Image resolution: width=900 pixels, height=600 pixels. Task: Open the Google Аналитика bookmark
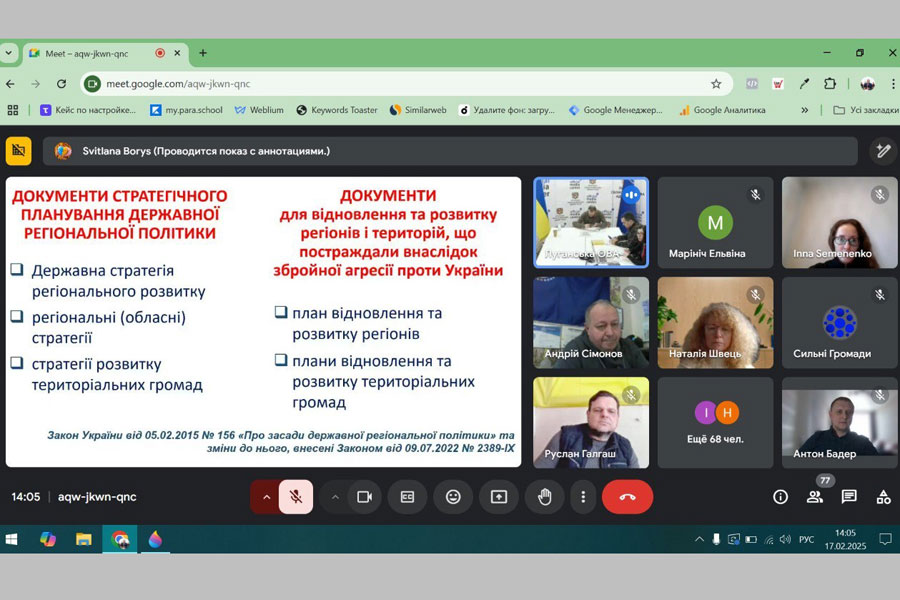coord(722,110)
